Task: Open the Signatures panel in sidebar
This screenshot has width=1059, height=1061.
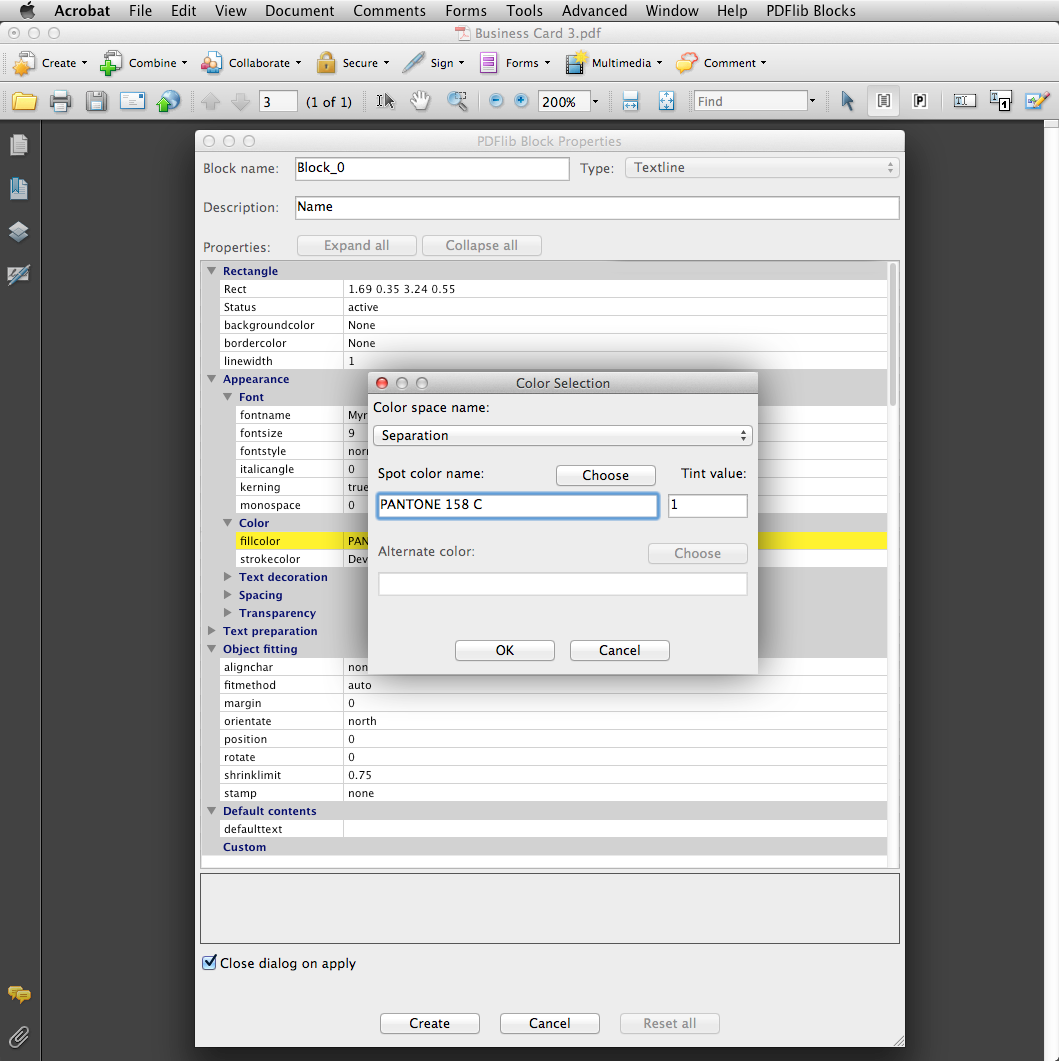Action: point(19,275)
